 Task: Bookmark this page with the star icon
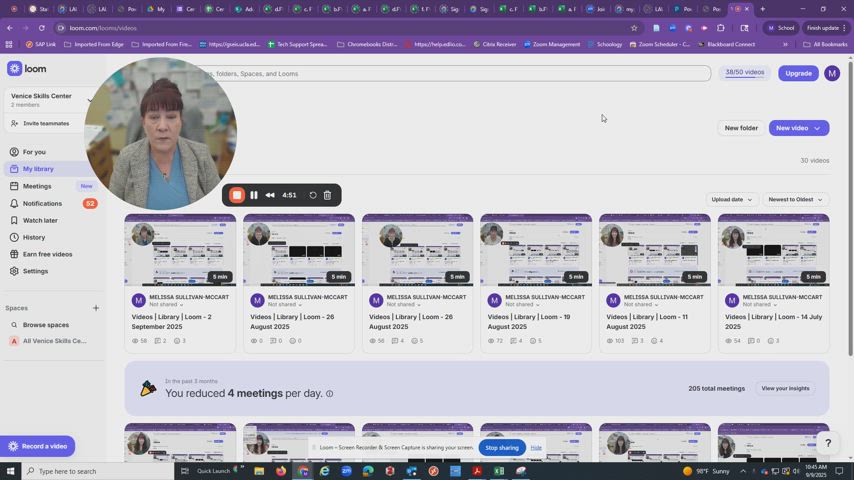pyautogui.click(x=634, y=28)
